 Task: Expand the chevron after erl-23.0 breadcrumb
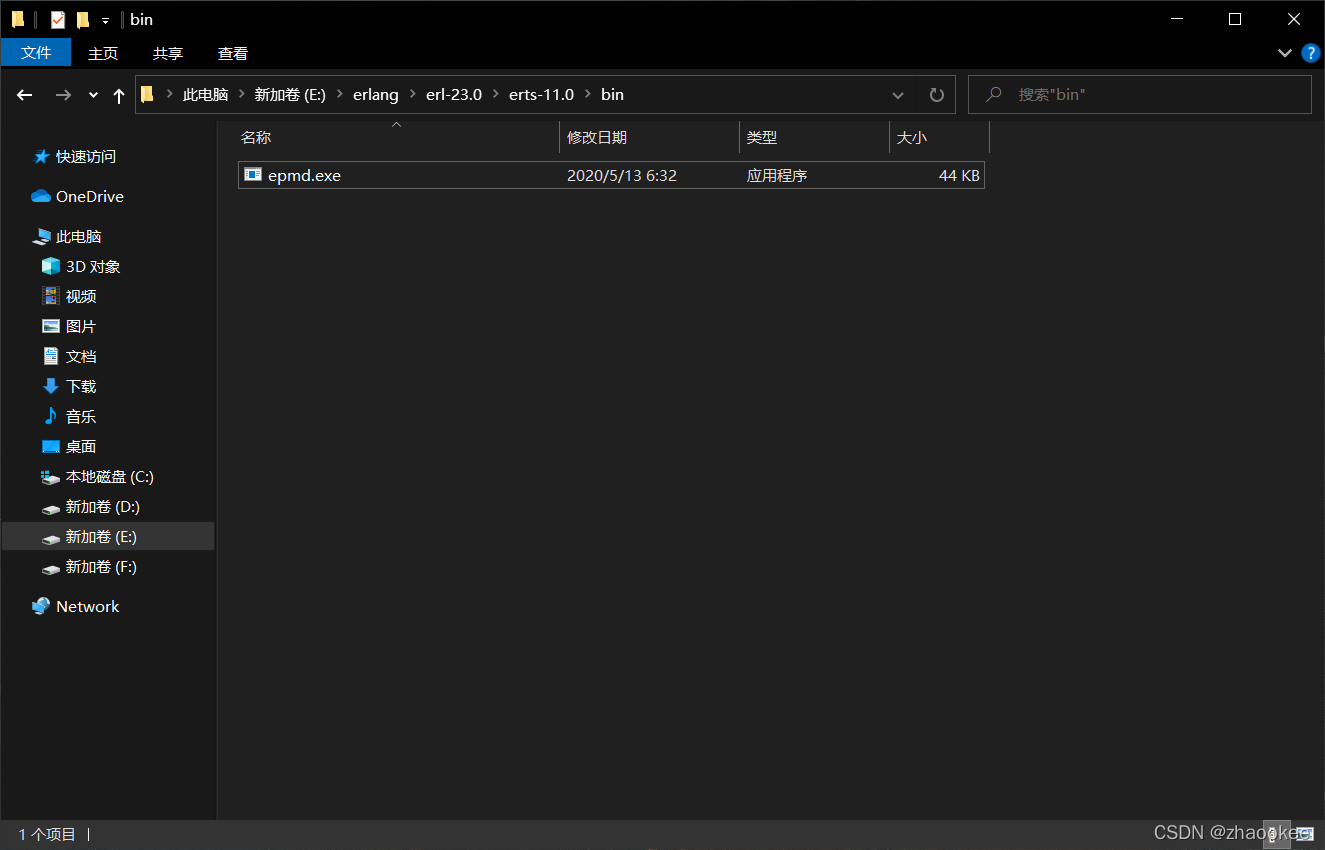495,95
